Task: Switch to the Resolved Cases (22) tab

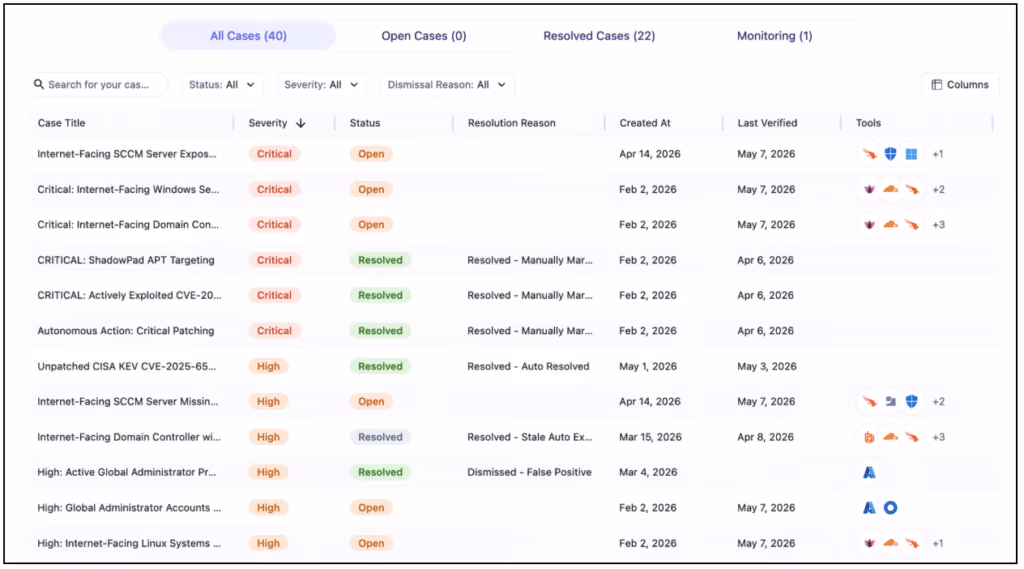Action: 599,36
